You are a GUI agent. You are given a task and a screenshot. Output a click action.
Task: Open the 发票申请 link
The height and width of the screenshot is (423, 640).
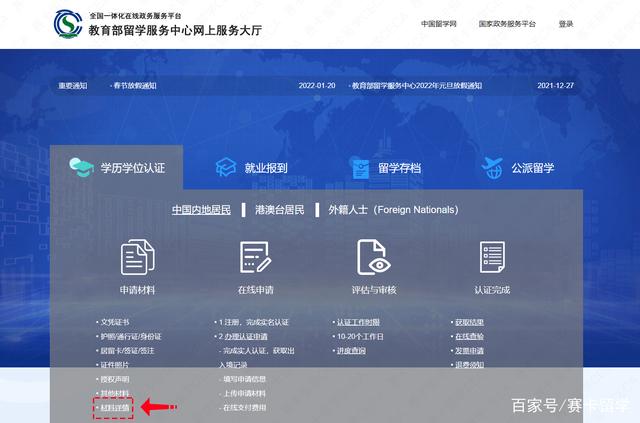[469, 351]
